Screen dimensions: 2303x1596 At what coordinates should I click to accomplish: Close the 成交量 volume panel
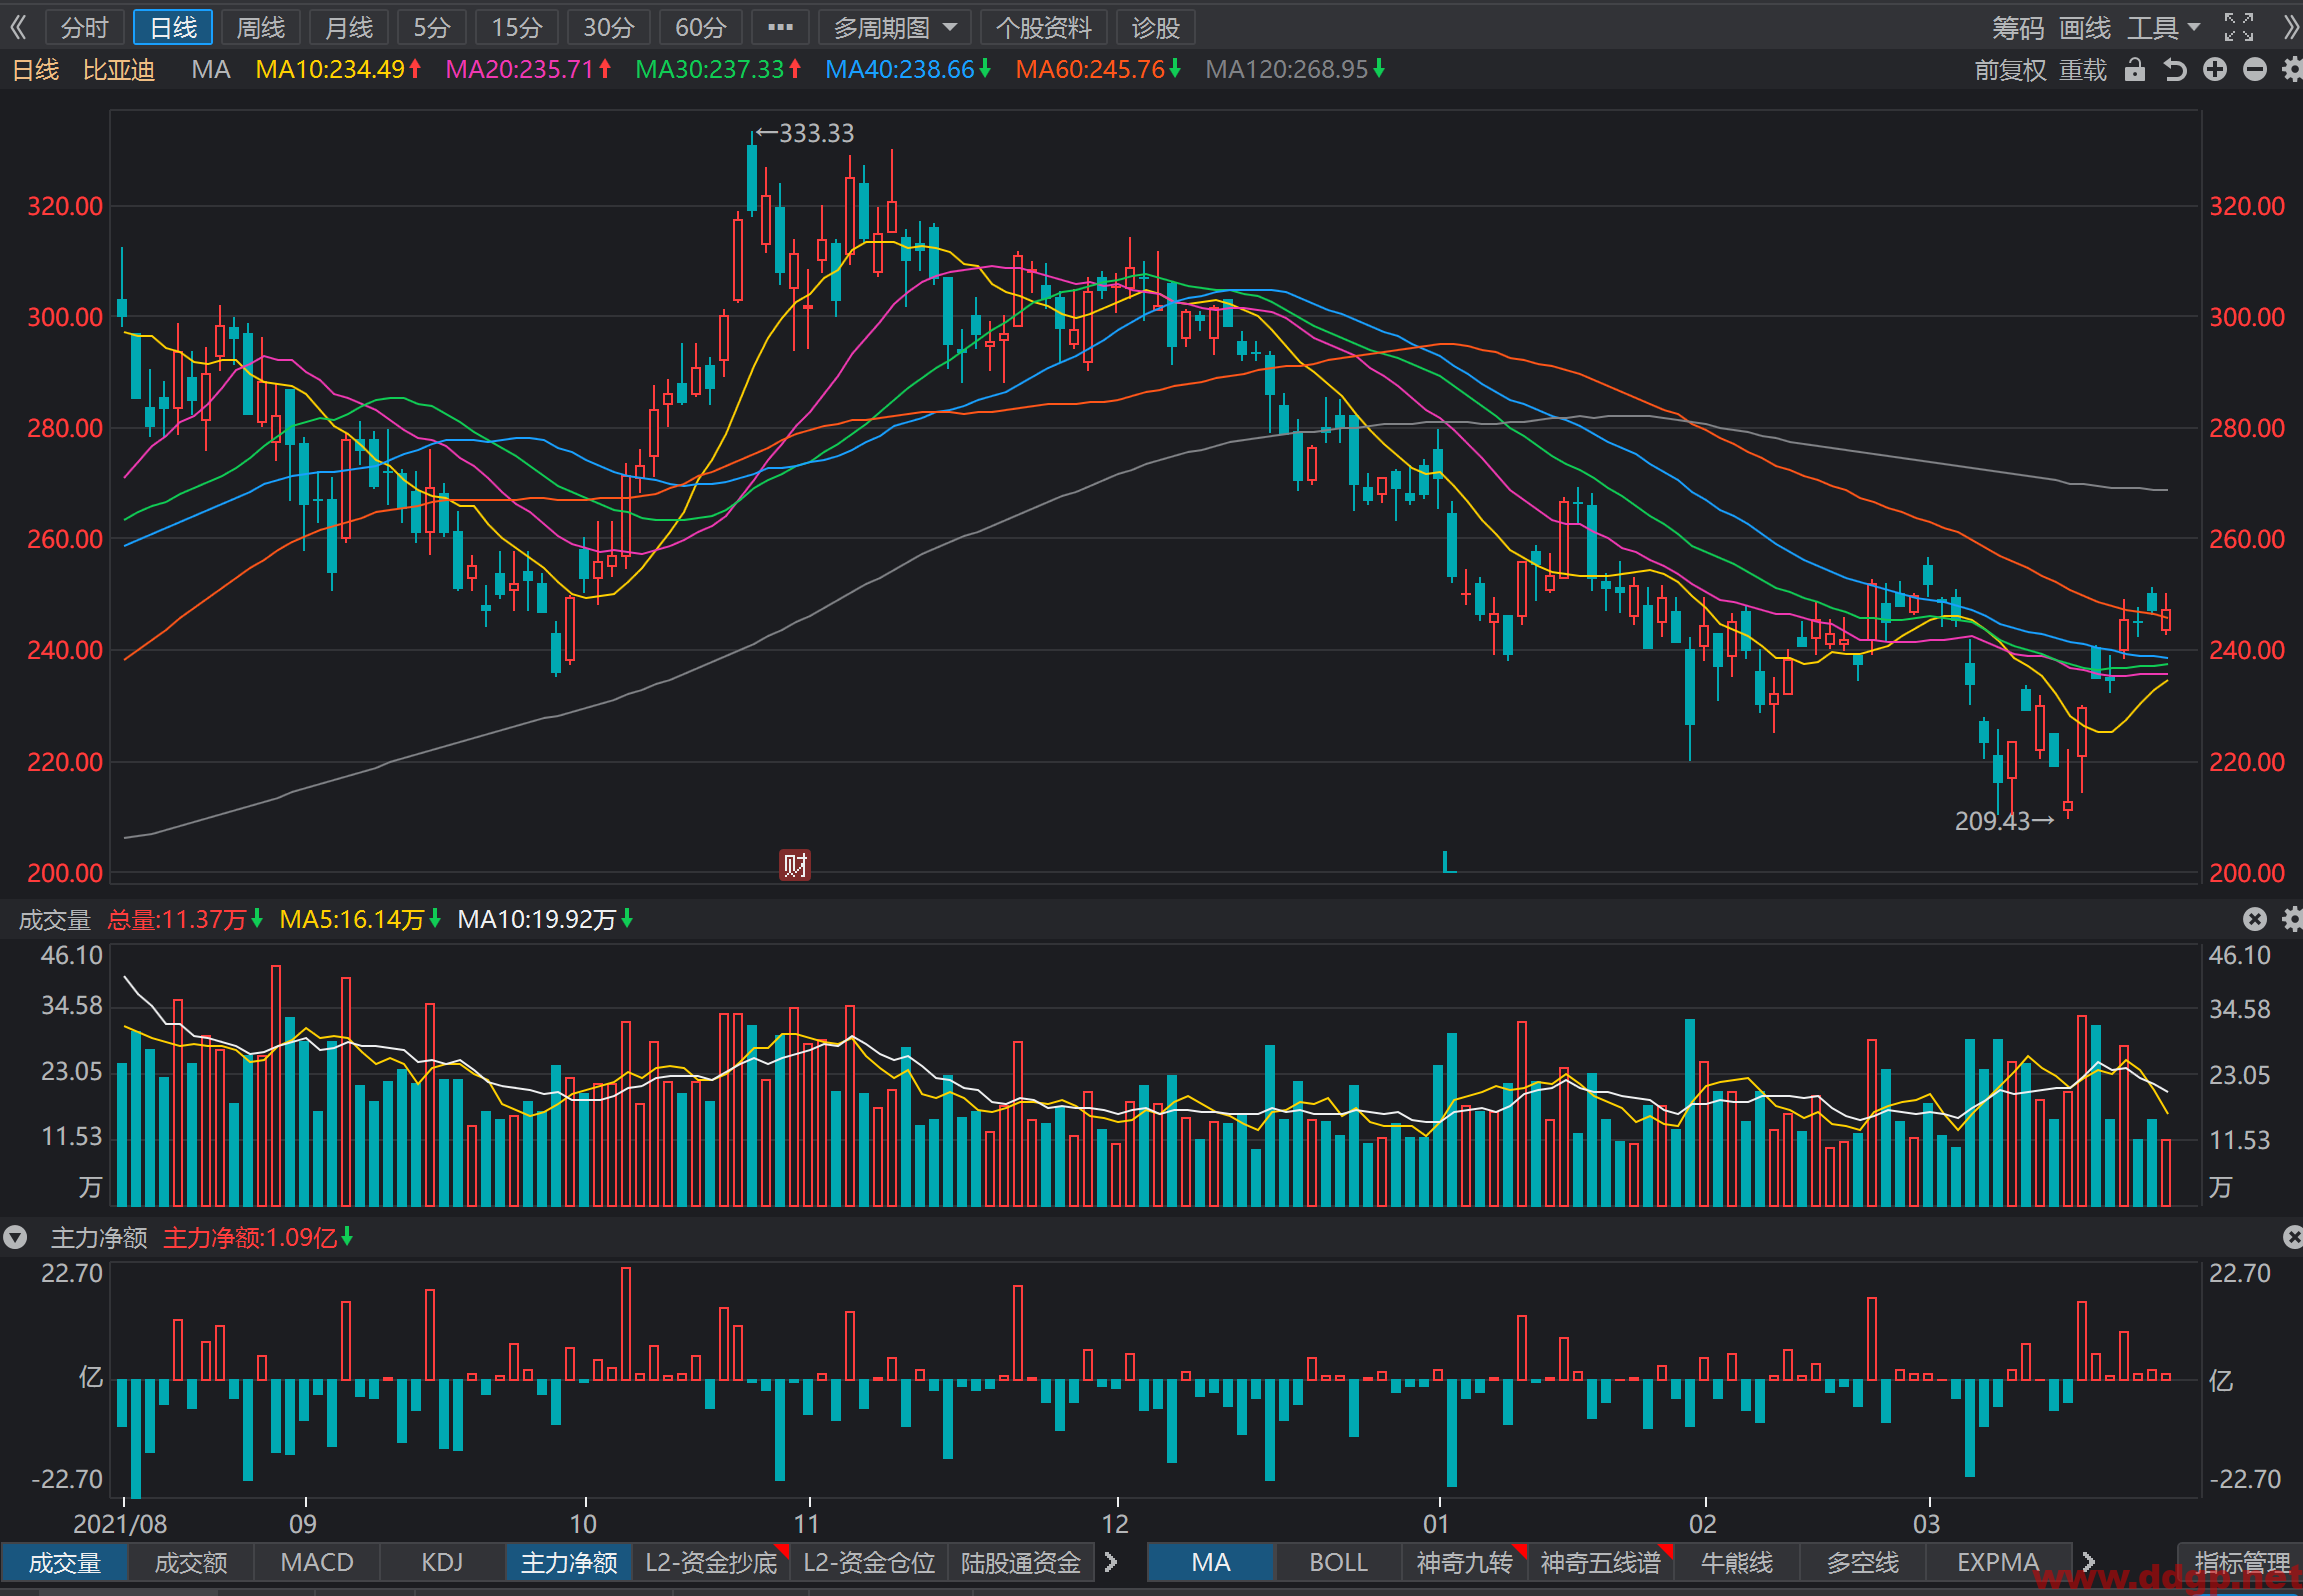[x=2255, y=919]
